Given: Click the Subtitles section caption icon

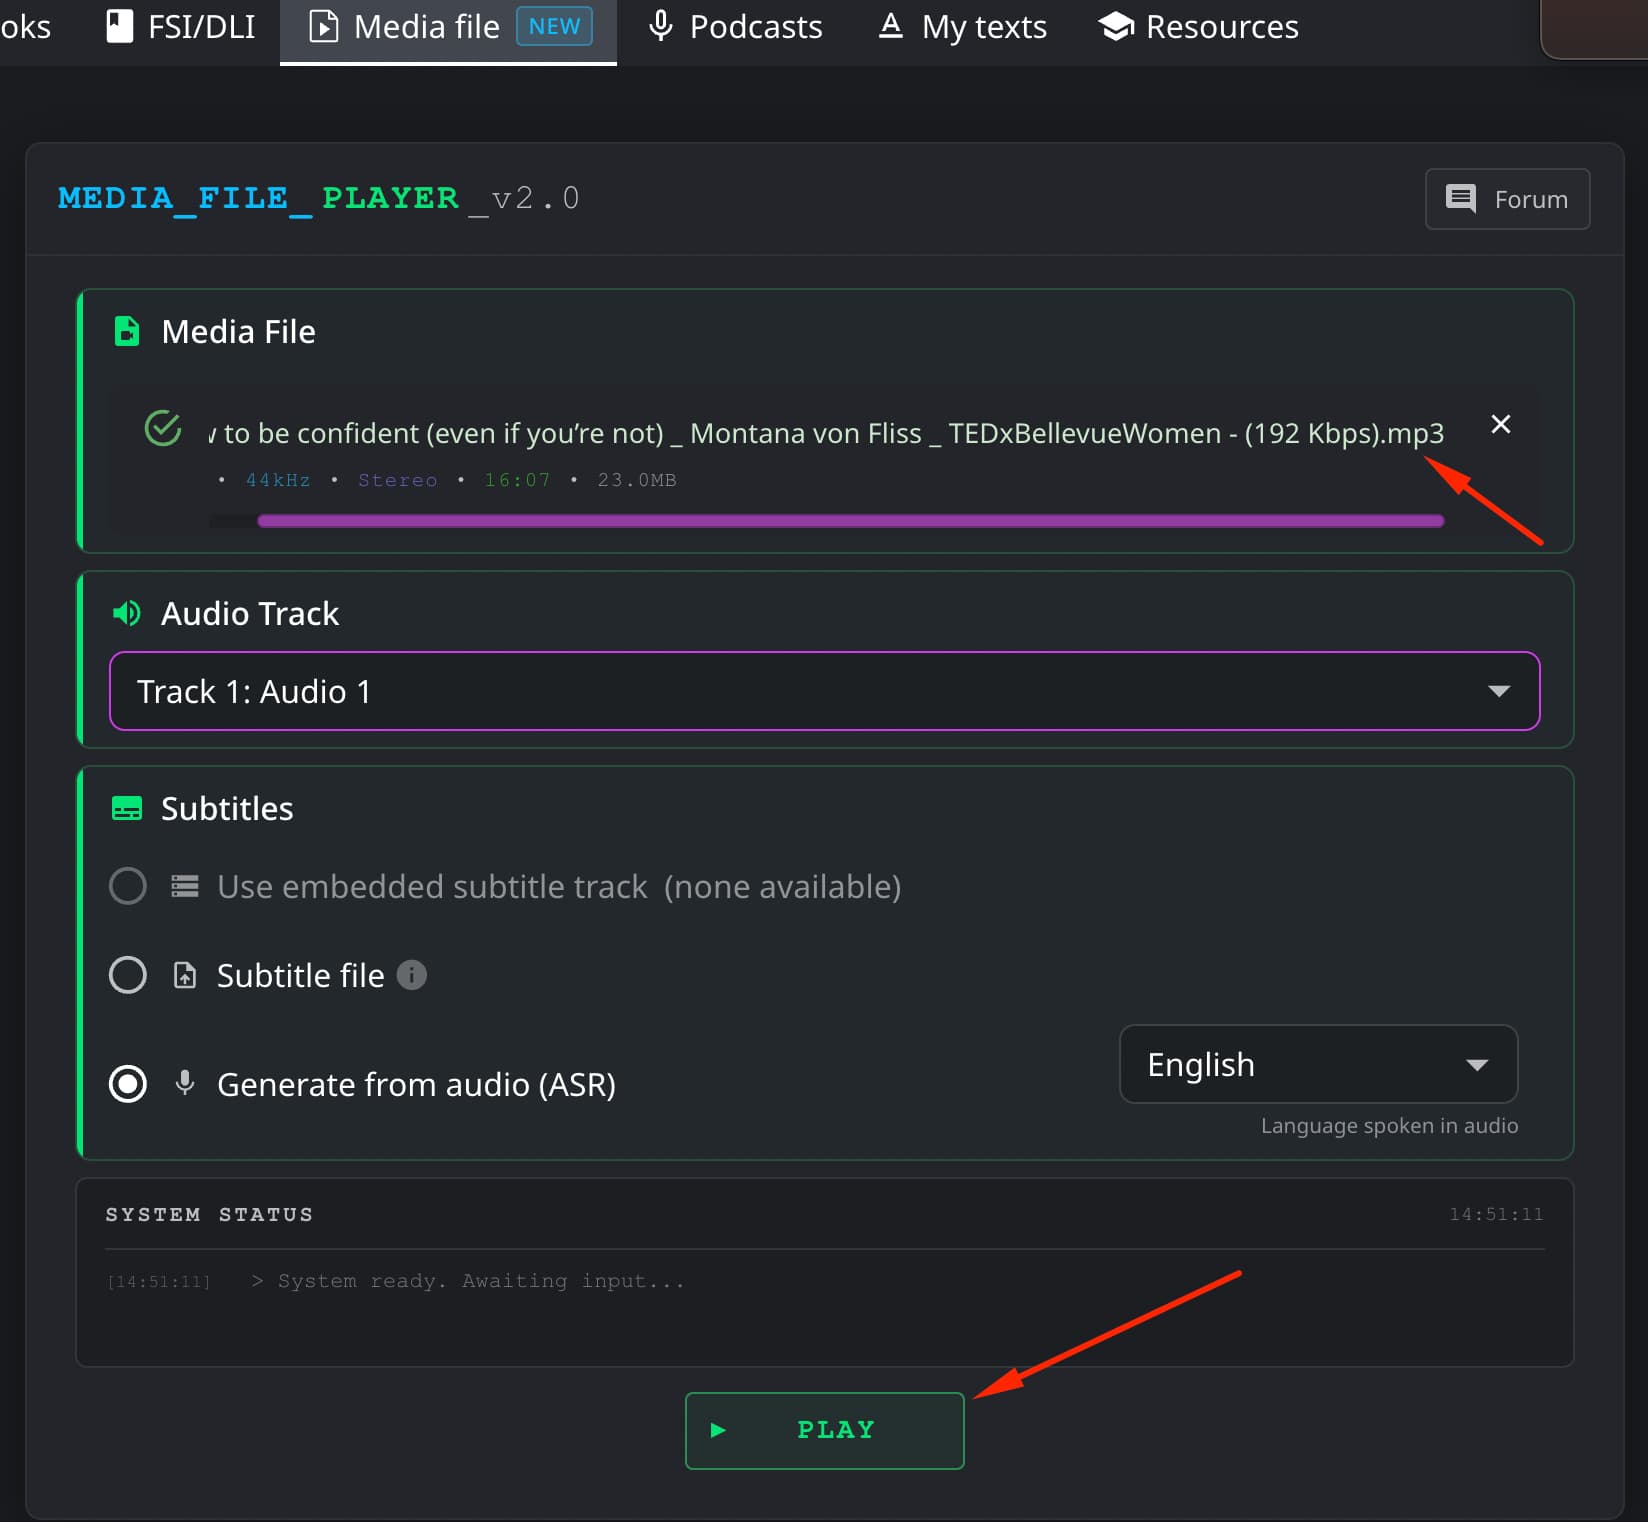Looking at the screenshot, I should click(127, 808).
